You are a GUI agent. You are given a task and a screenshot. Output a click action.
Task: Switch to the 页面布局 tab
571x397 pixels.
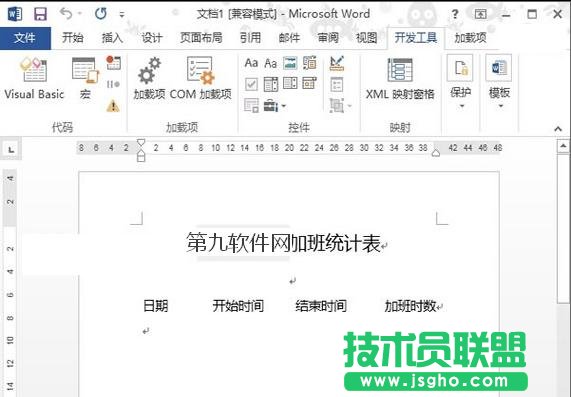coord(201,38)
